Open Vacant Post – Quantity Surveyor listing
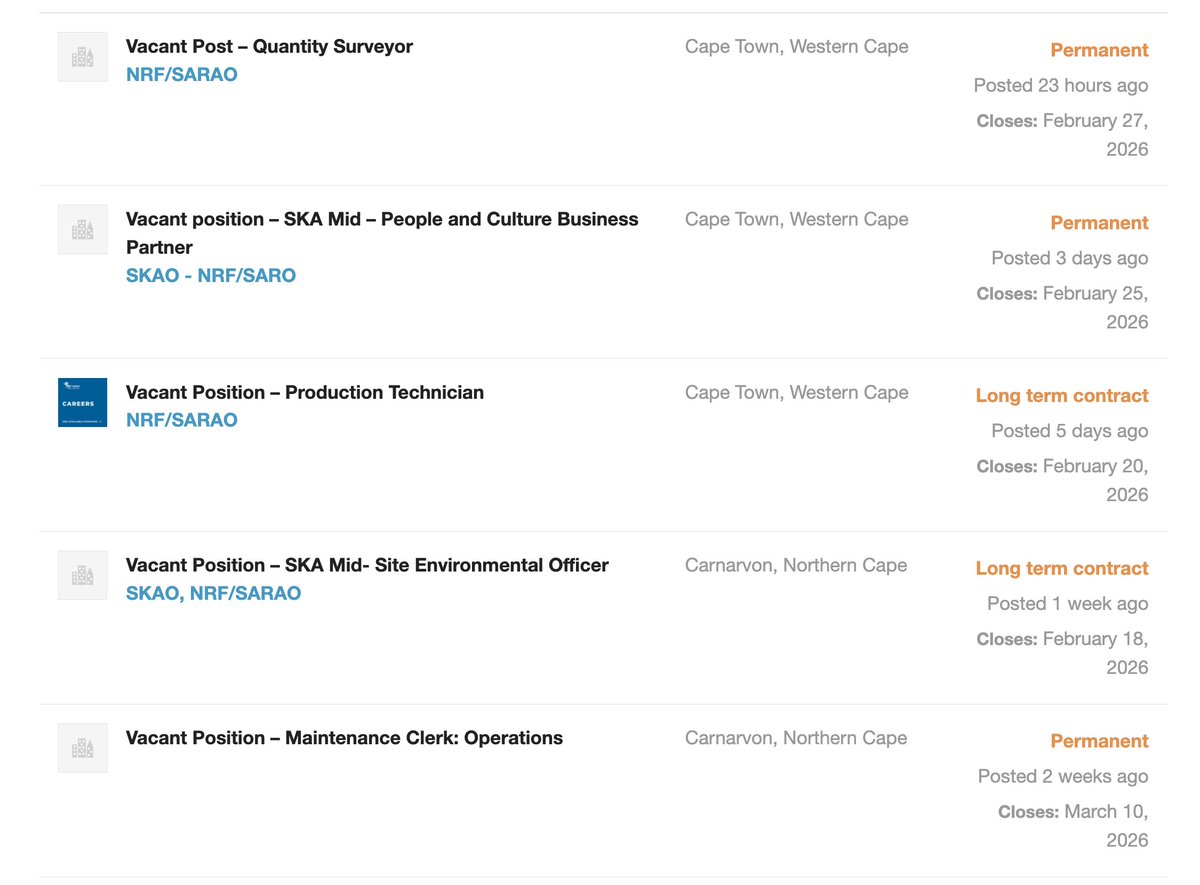 click(269, 46)
